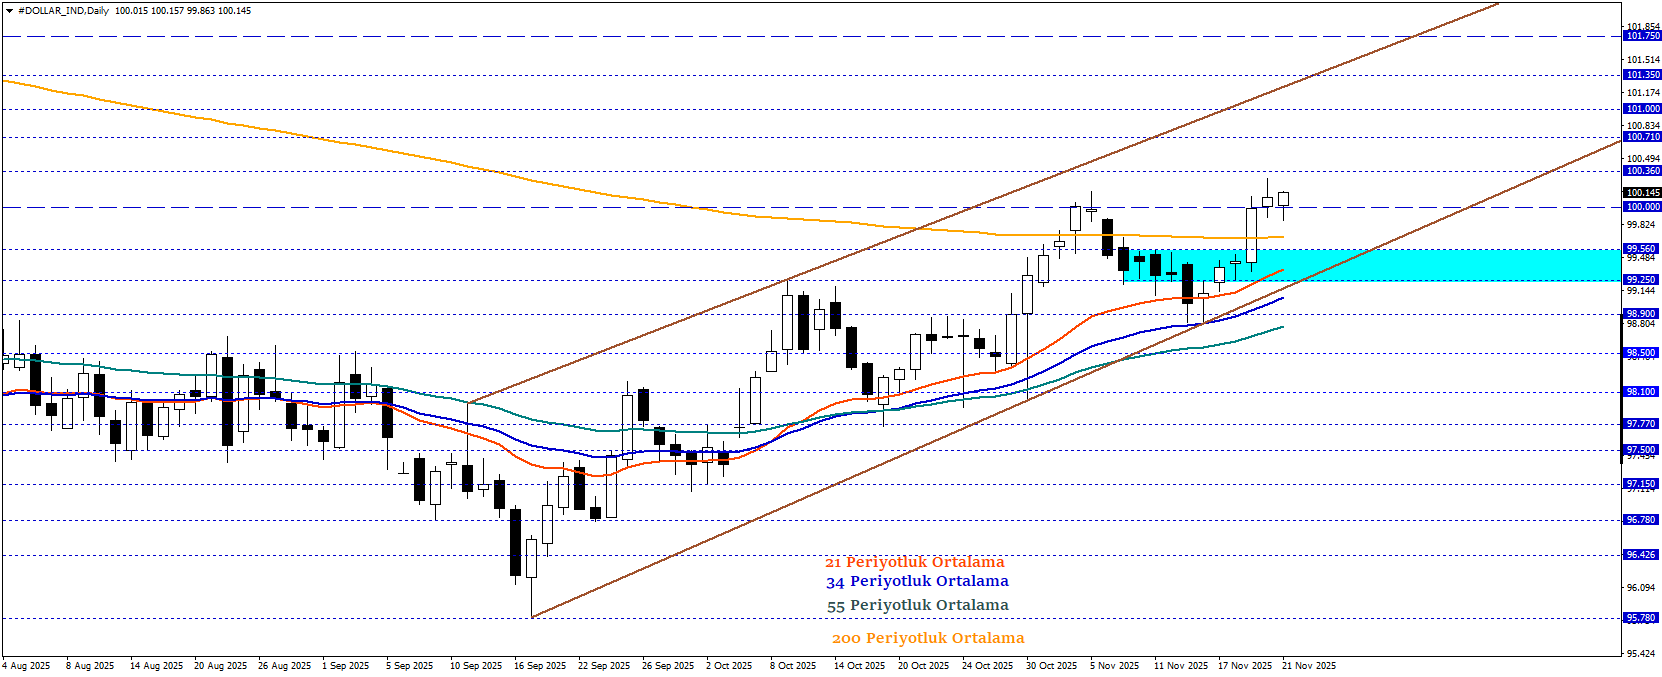Click the 55 Periyotluk Ortalama text
The height and width of the screenshot is (677, 1662).
917,605
